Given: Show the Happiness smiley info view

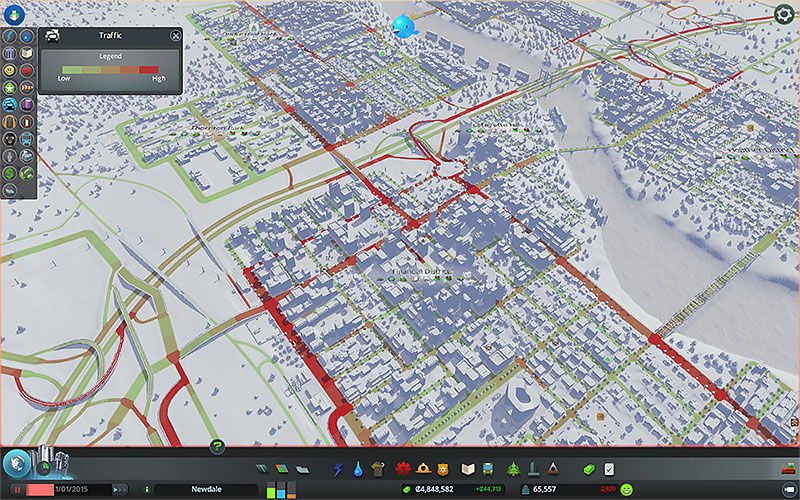Looking at the screenshot, I should tap(10, 70).
